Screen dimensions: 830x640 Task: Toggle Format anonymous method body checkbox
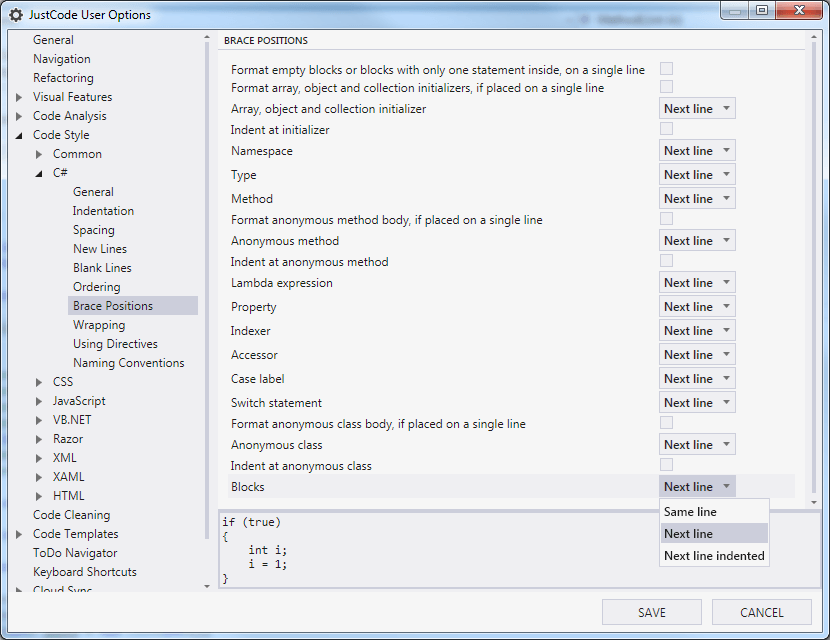tap(666, 219)
